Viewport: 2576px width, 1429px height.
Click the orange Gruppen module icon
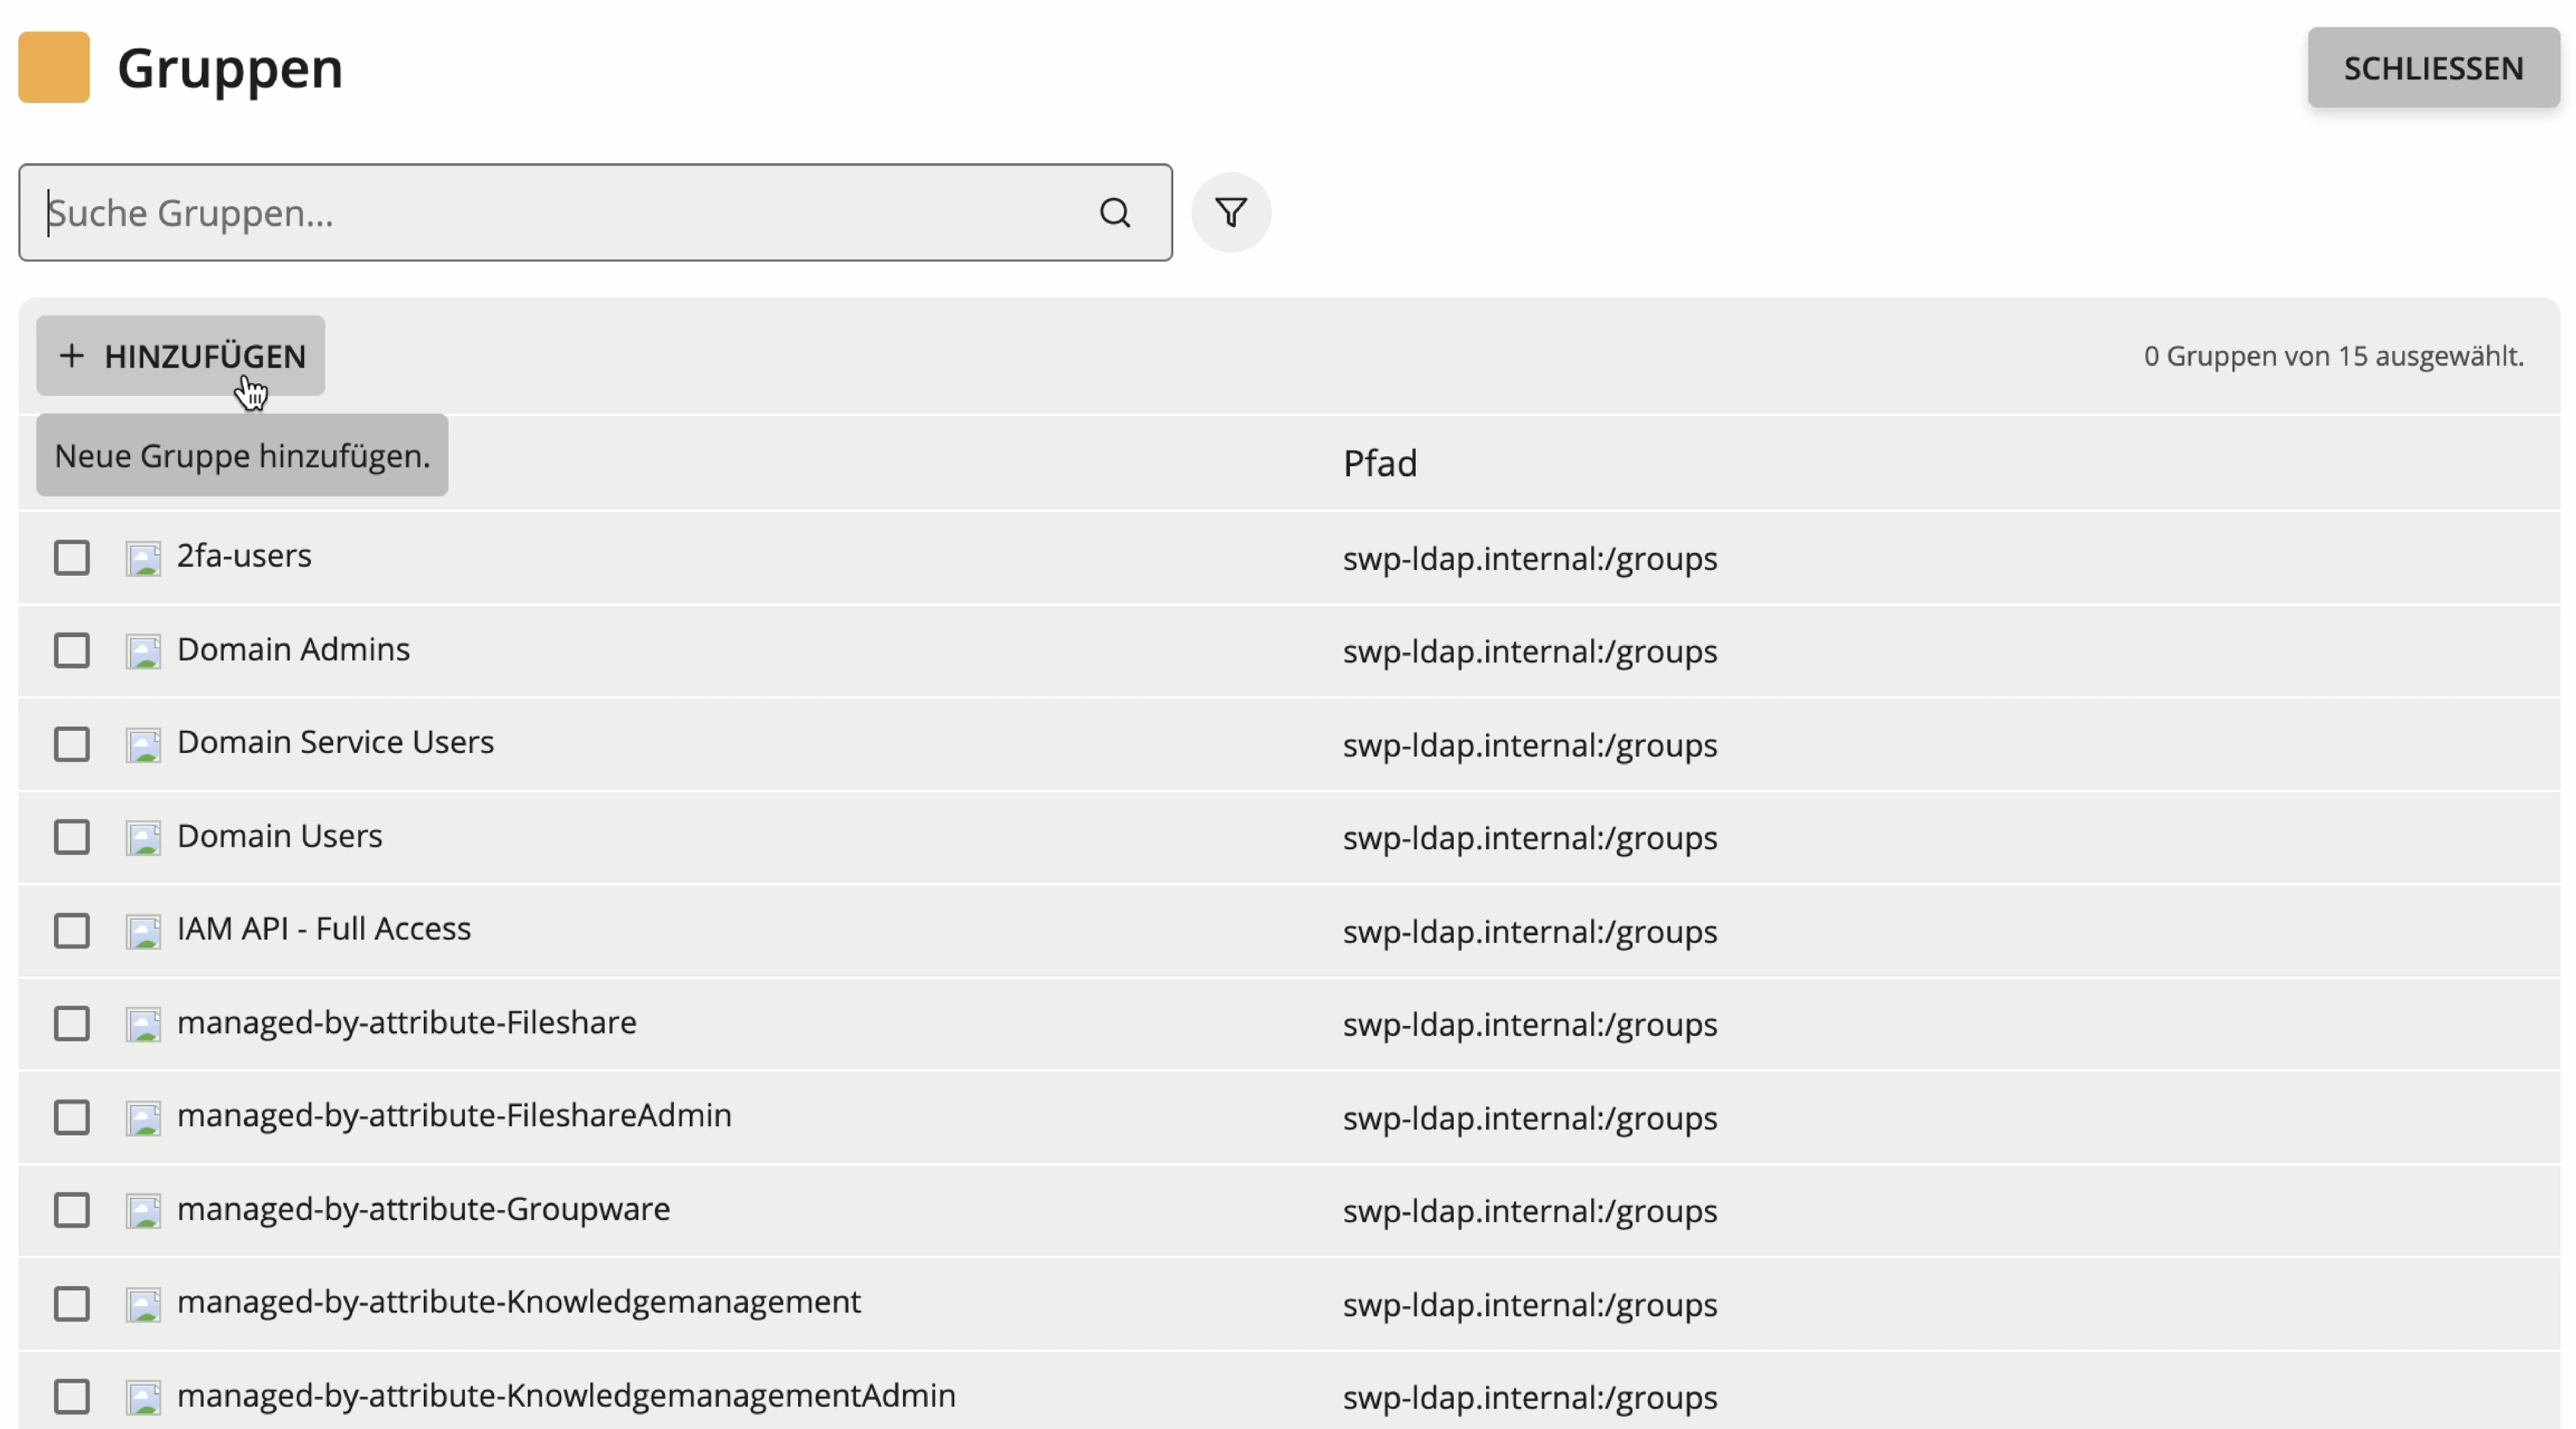click(x=54, y=67)
